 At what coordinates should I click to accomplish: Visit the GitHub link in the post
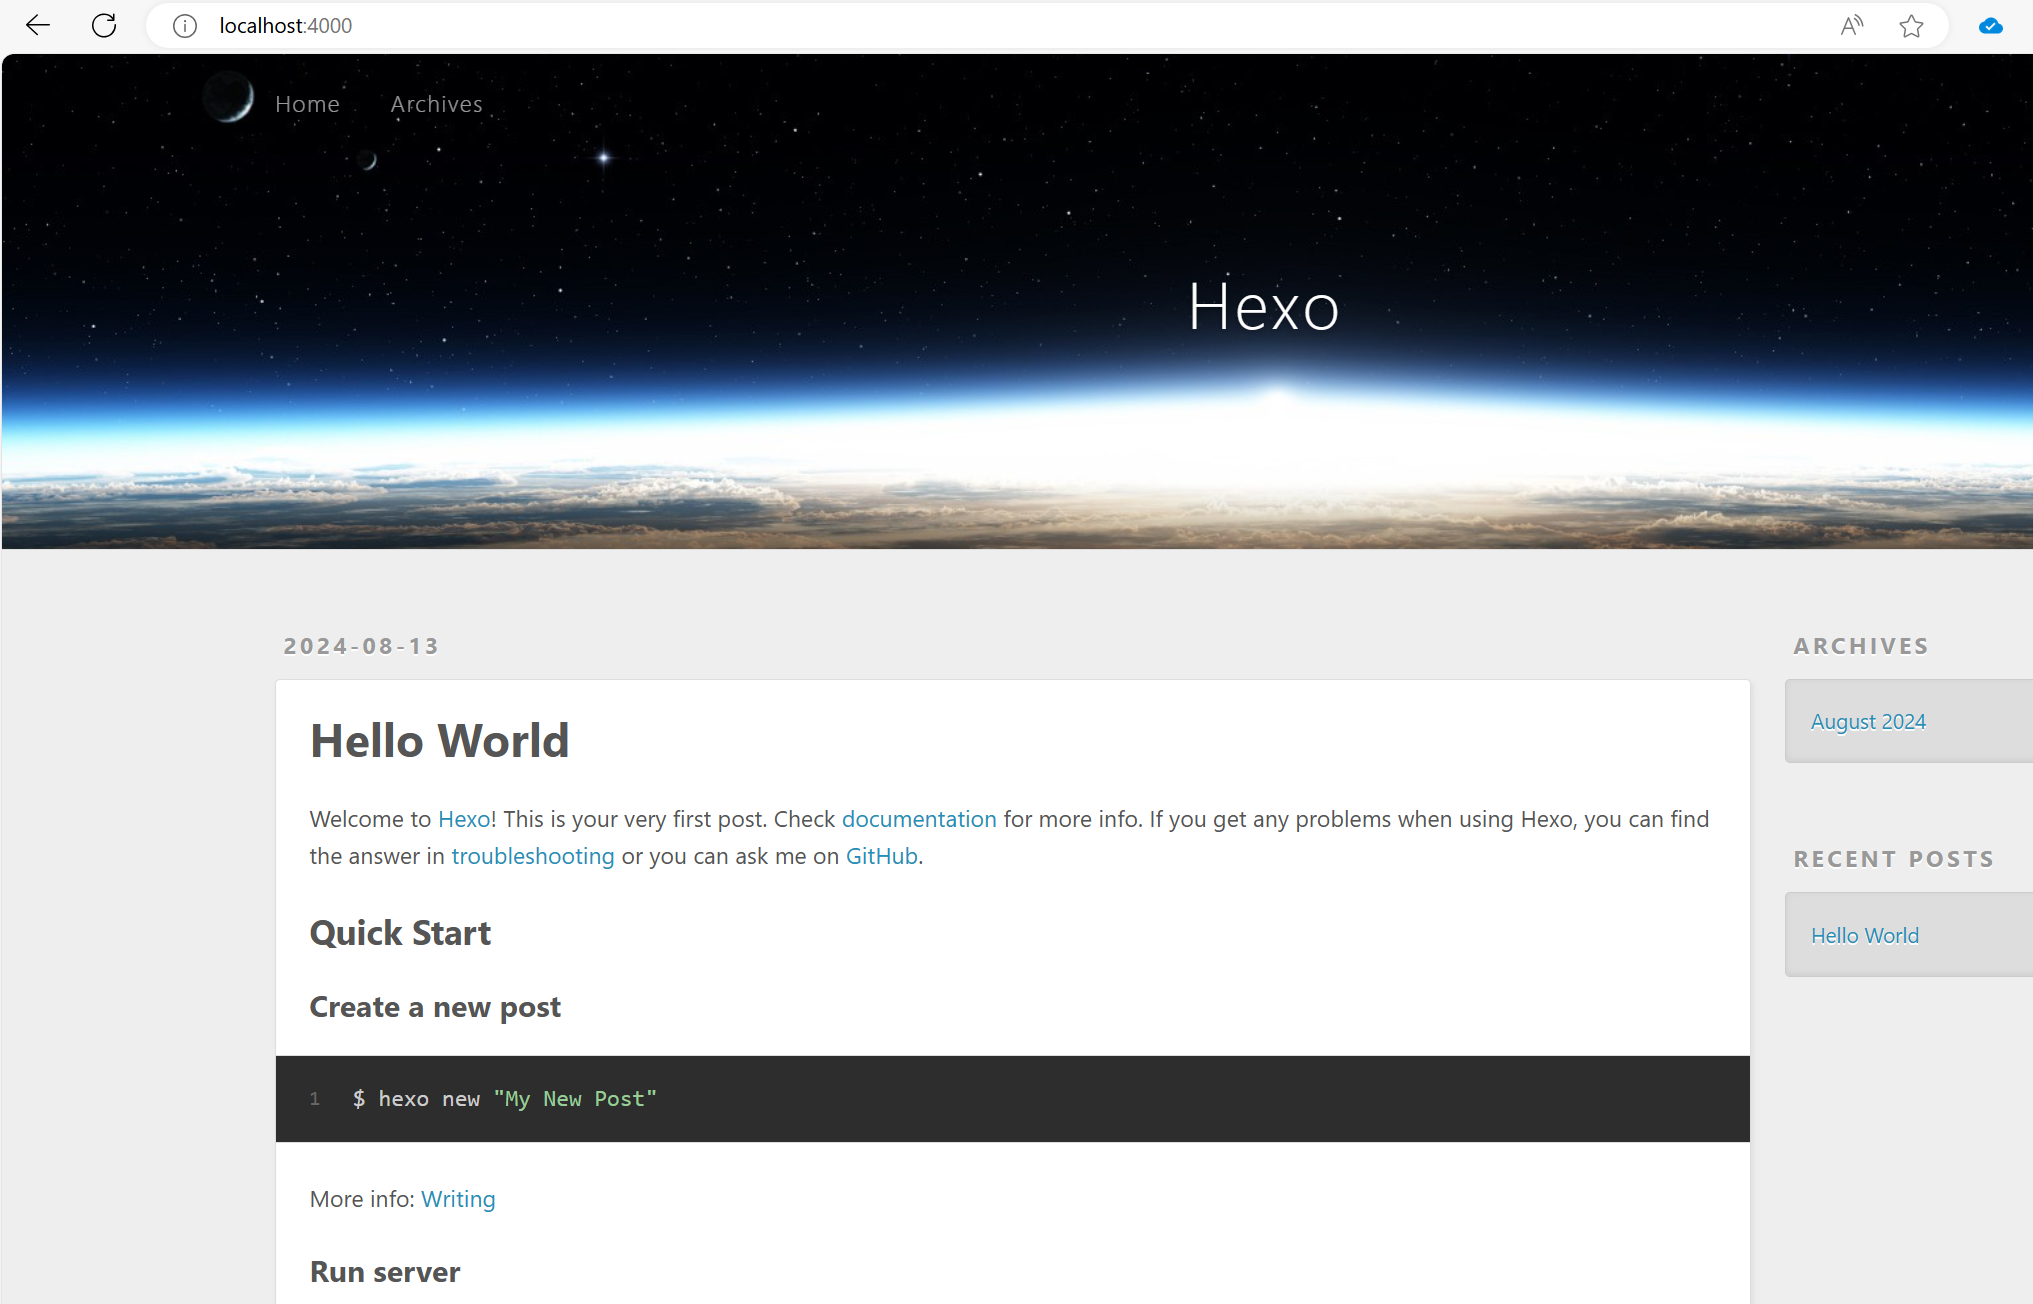tap(881, 856)
